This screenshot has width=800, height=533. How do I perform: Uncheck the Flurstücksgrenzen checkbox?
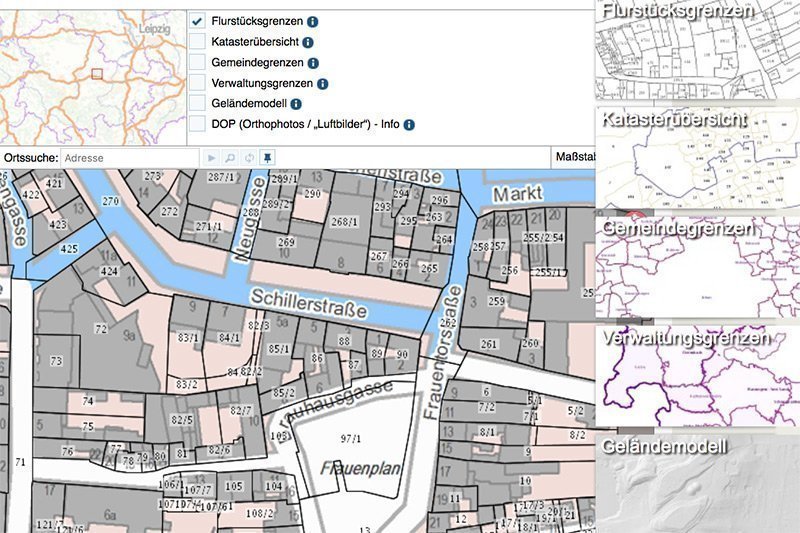[x=198, y=21]
